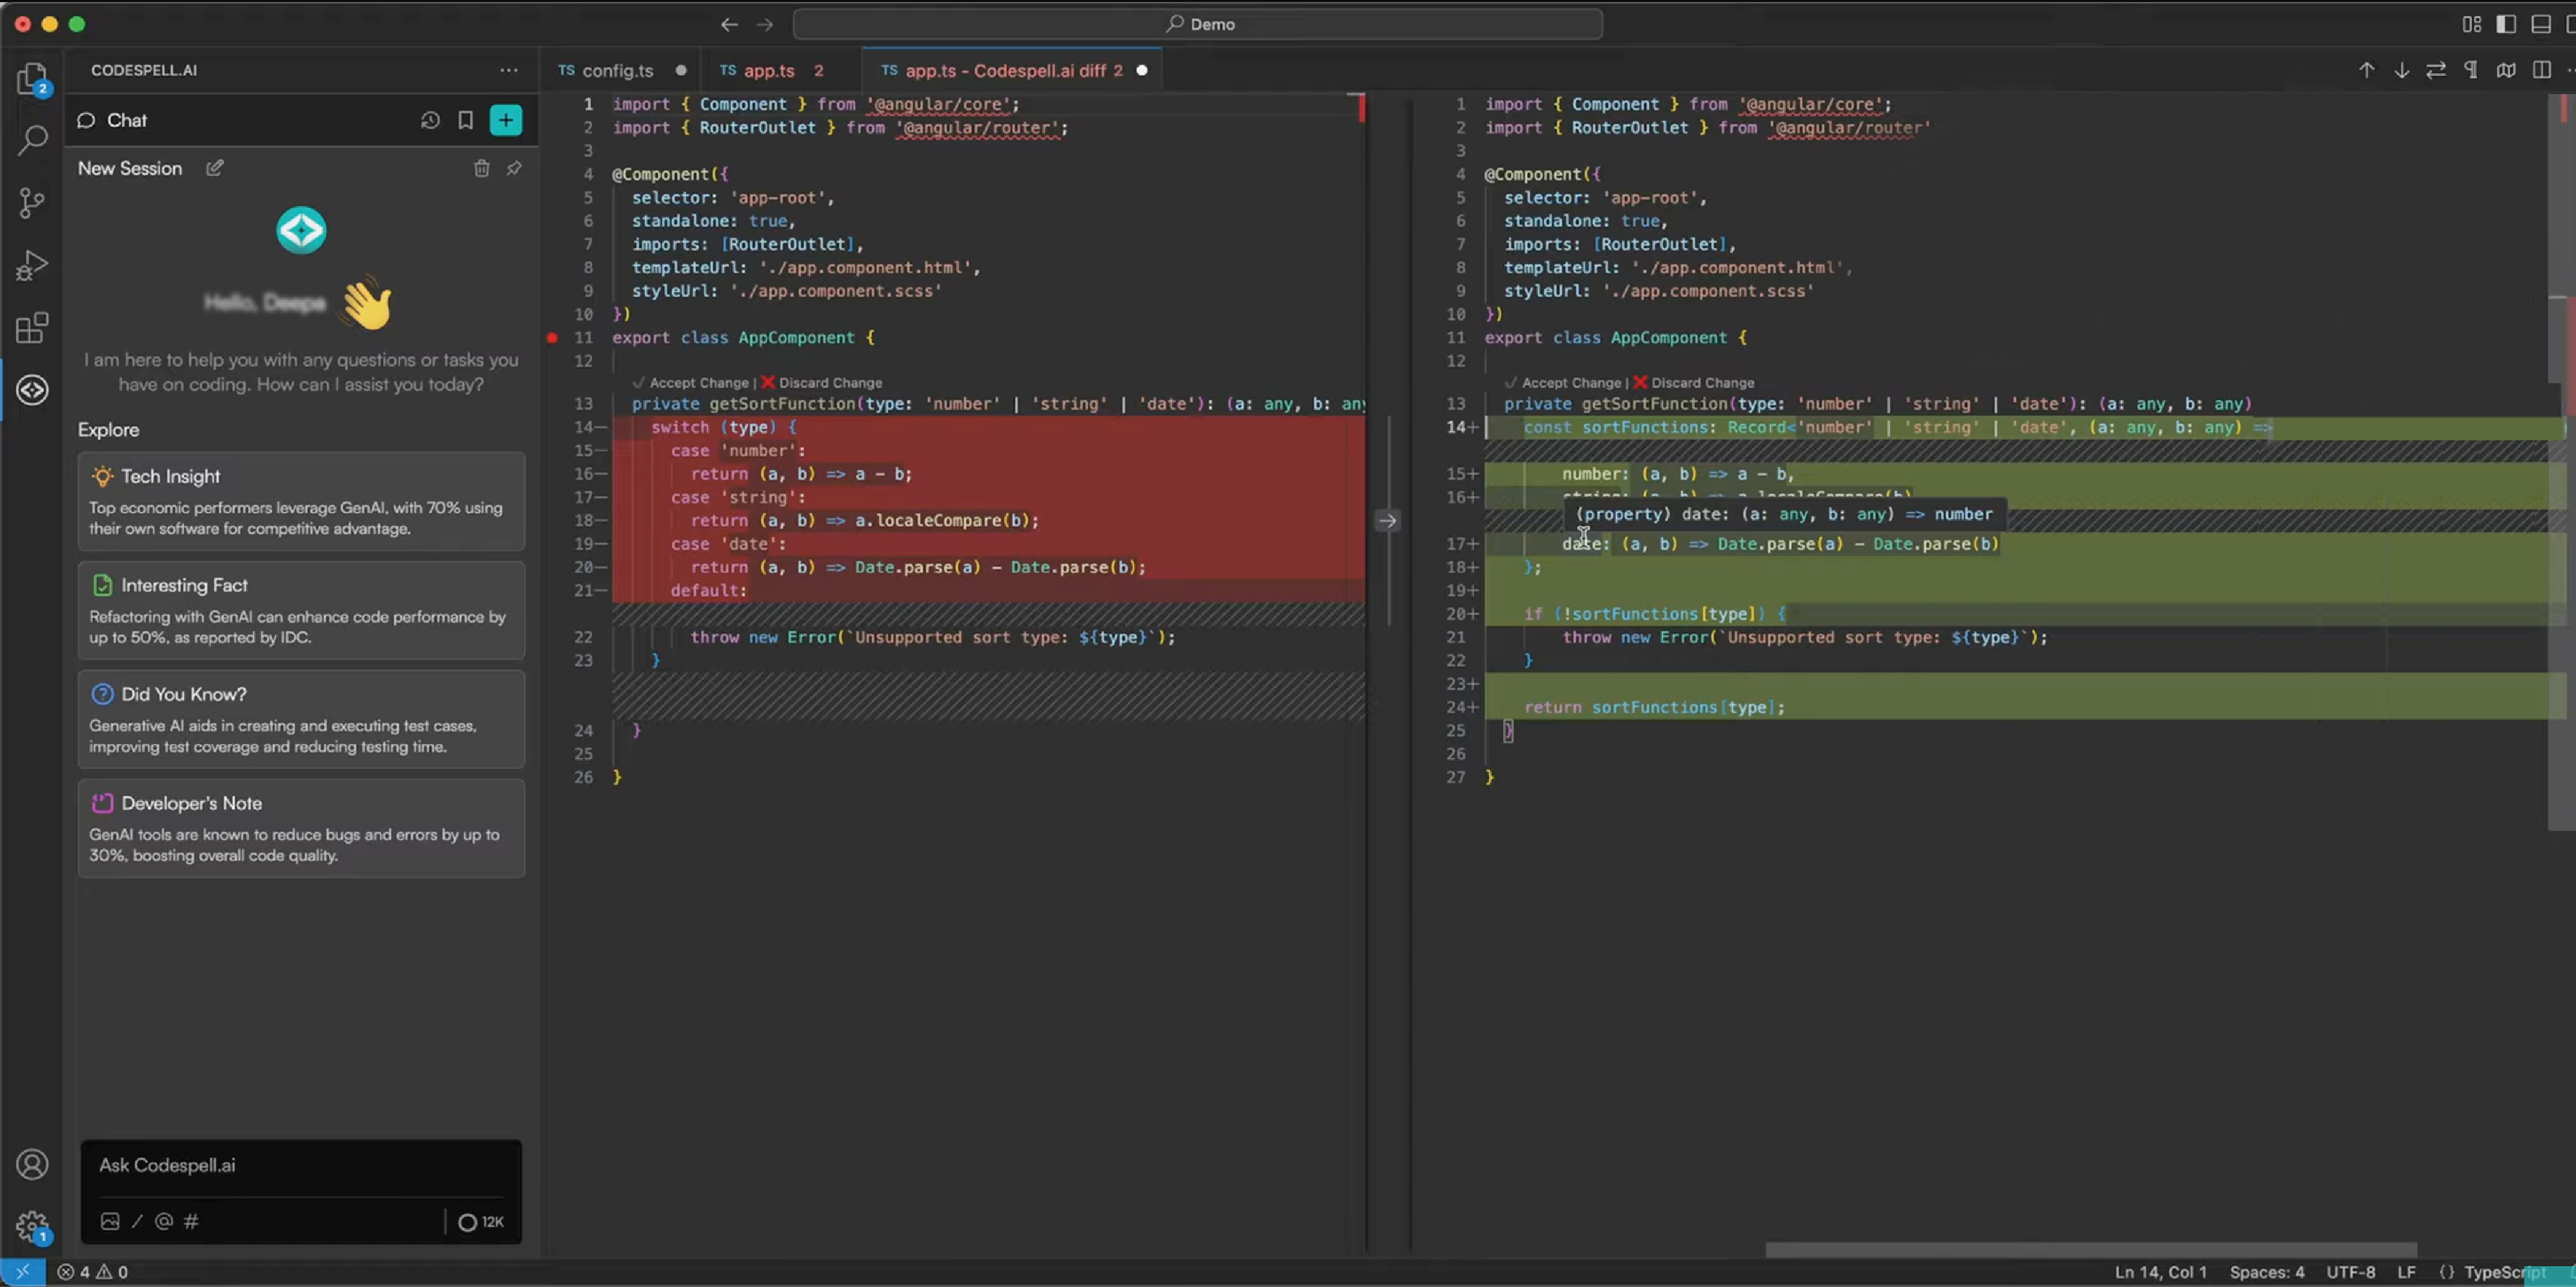Image resolution: width=2576 pixels, height=1287 pixels.
Task: Click the config.ts tab unsaved dot
Action: pos(681,70)
